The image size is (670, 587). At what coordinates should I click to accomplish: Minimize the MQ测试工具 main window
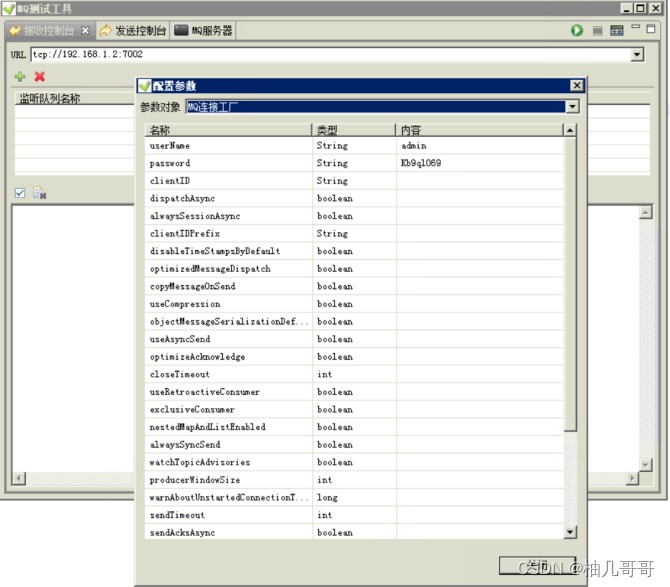click(626, 8)
